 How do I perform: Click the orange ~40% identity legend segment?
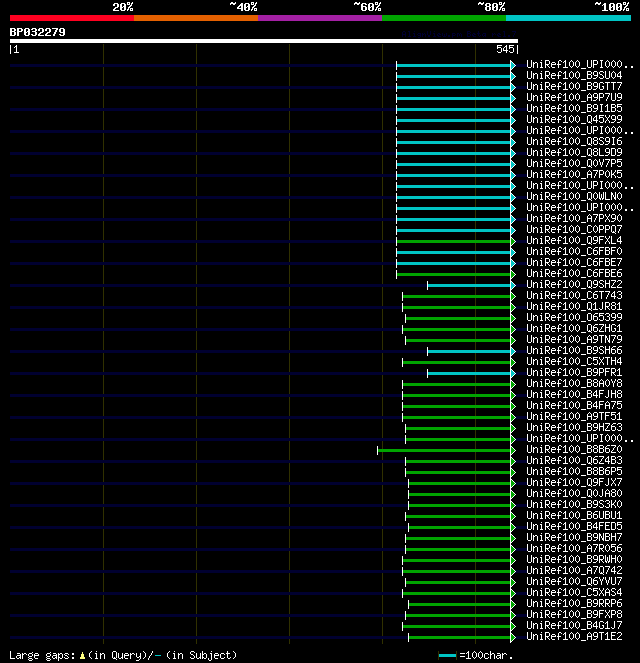196,18
